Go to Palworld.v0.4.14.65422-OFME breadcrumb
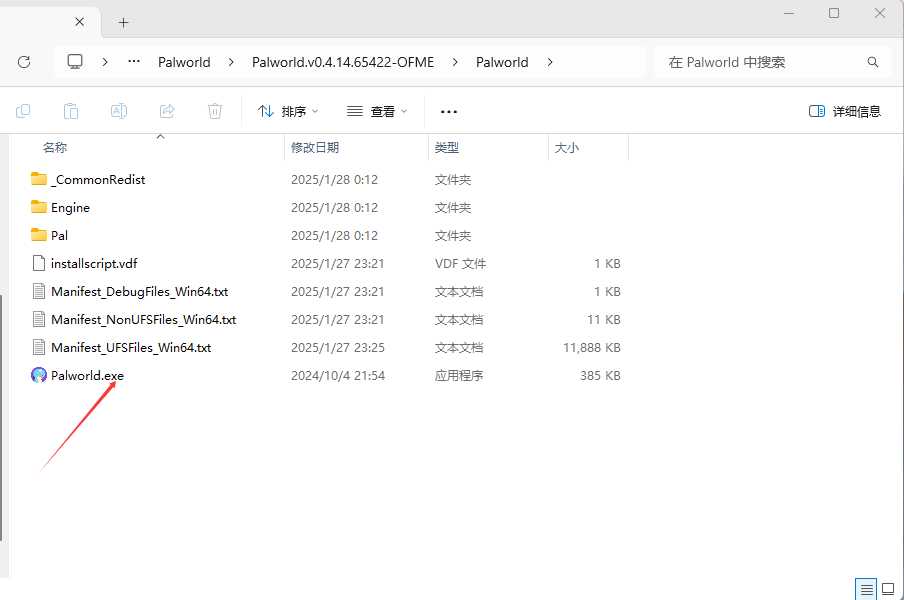This screenshot has width=904, height=600. 342,62
